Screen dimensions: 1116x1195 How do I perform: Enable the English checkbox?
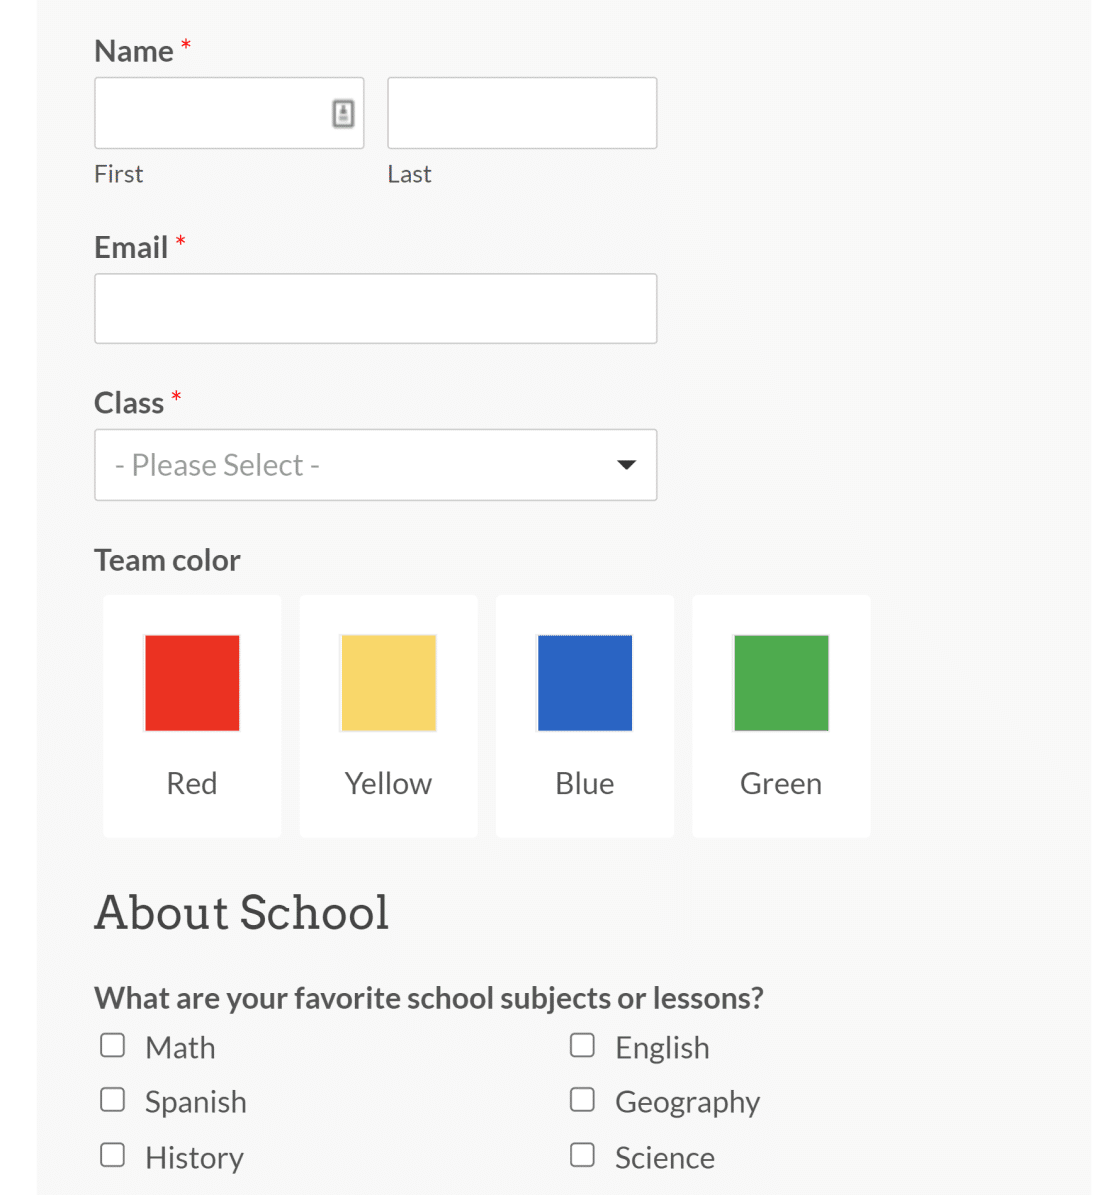(x=582, y=1044)
